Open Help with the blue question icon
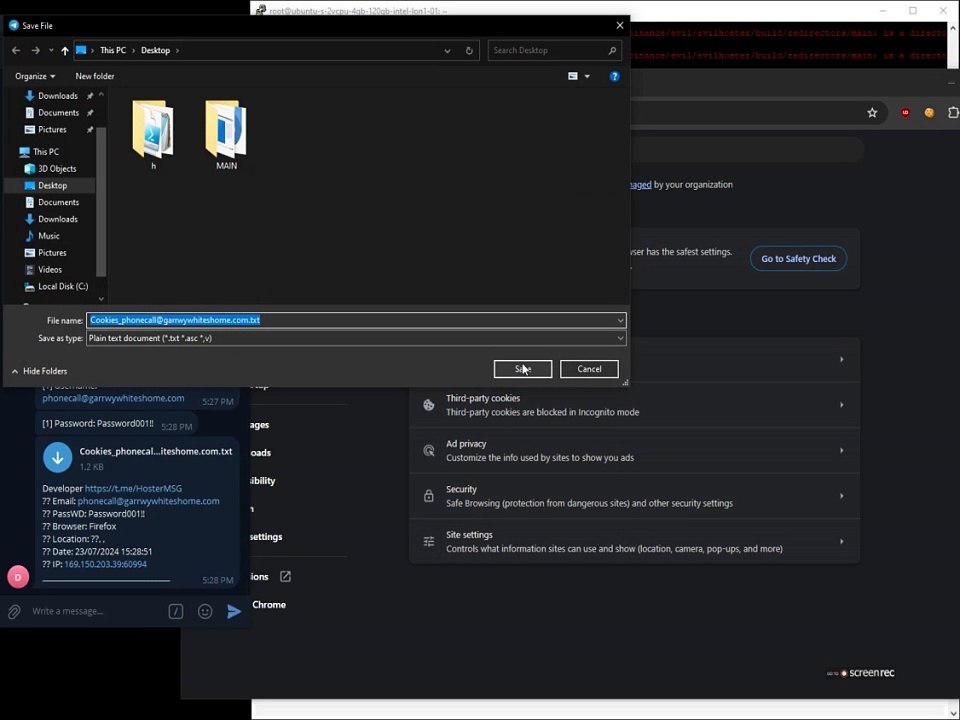This screenshot has width=960, height=720. pyautogui.click(x=615, y=76)
